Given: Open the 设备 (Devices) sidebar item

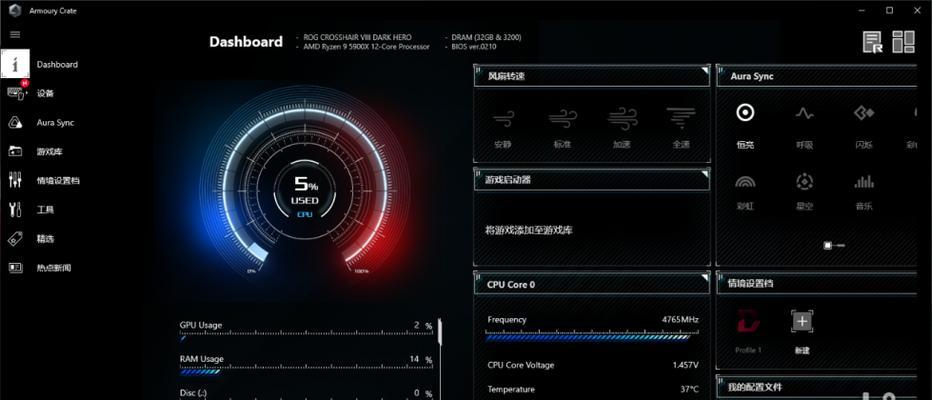Looking at the screenshot, I should tap(45, 93).
